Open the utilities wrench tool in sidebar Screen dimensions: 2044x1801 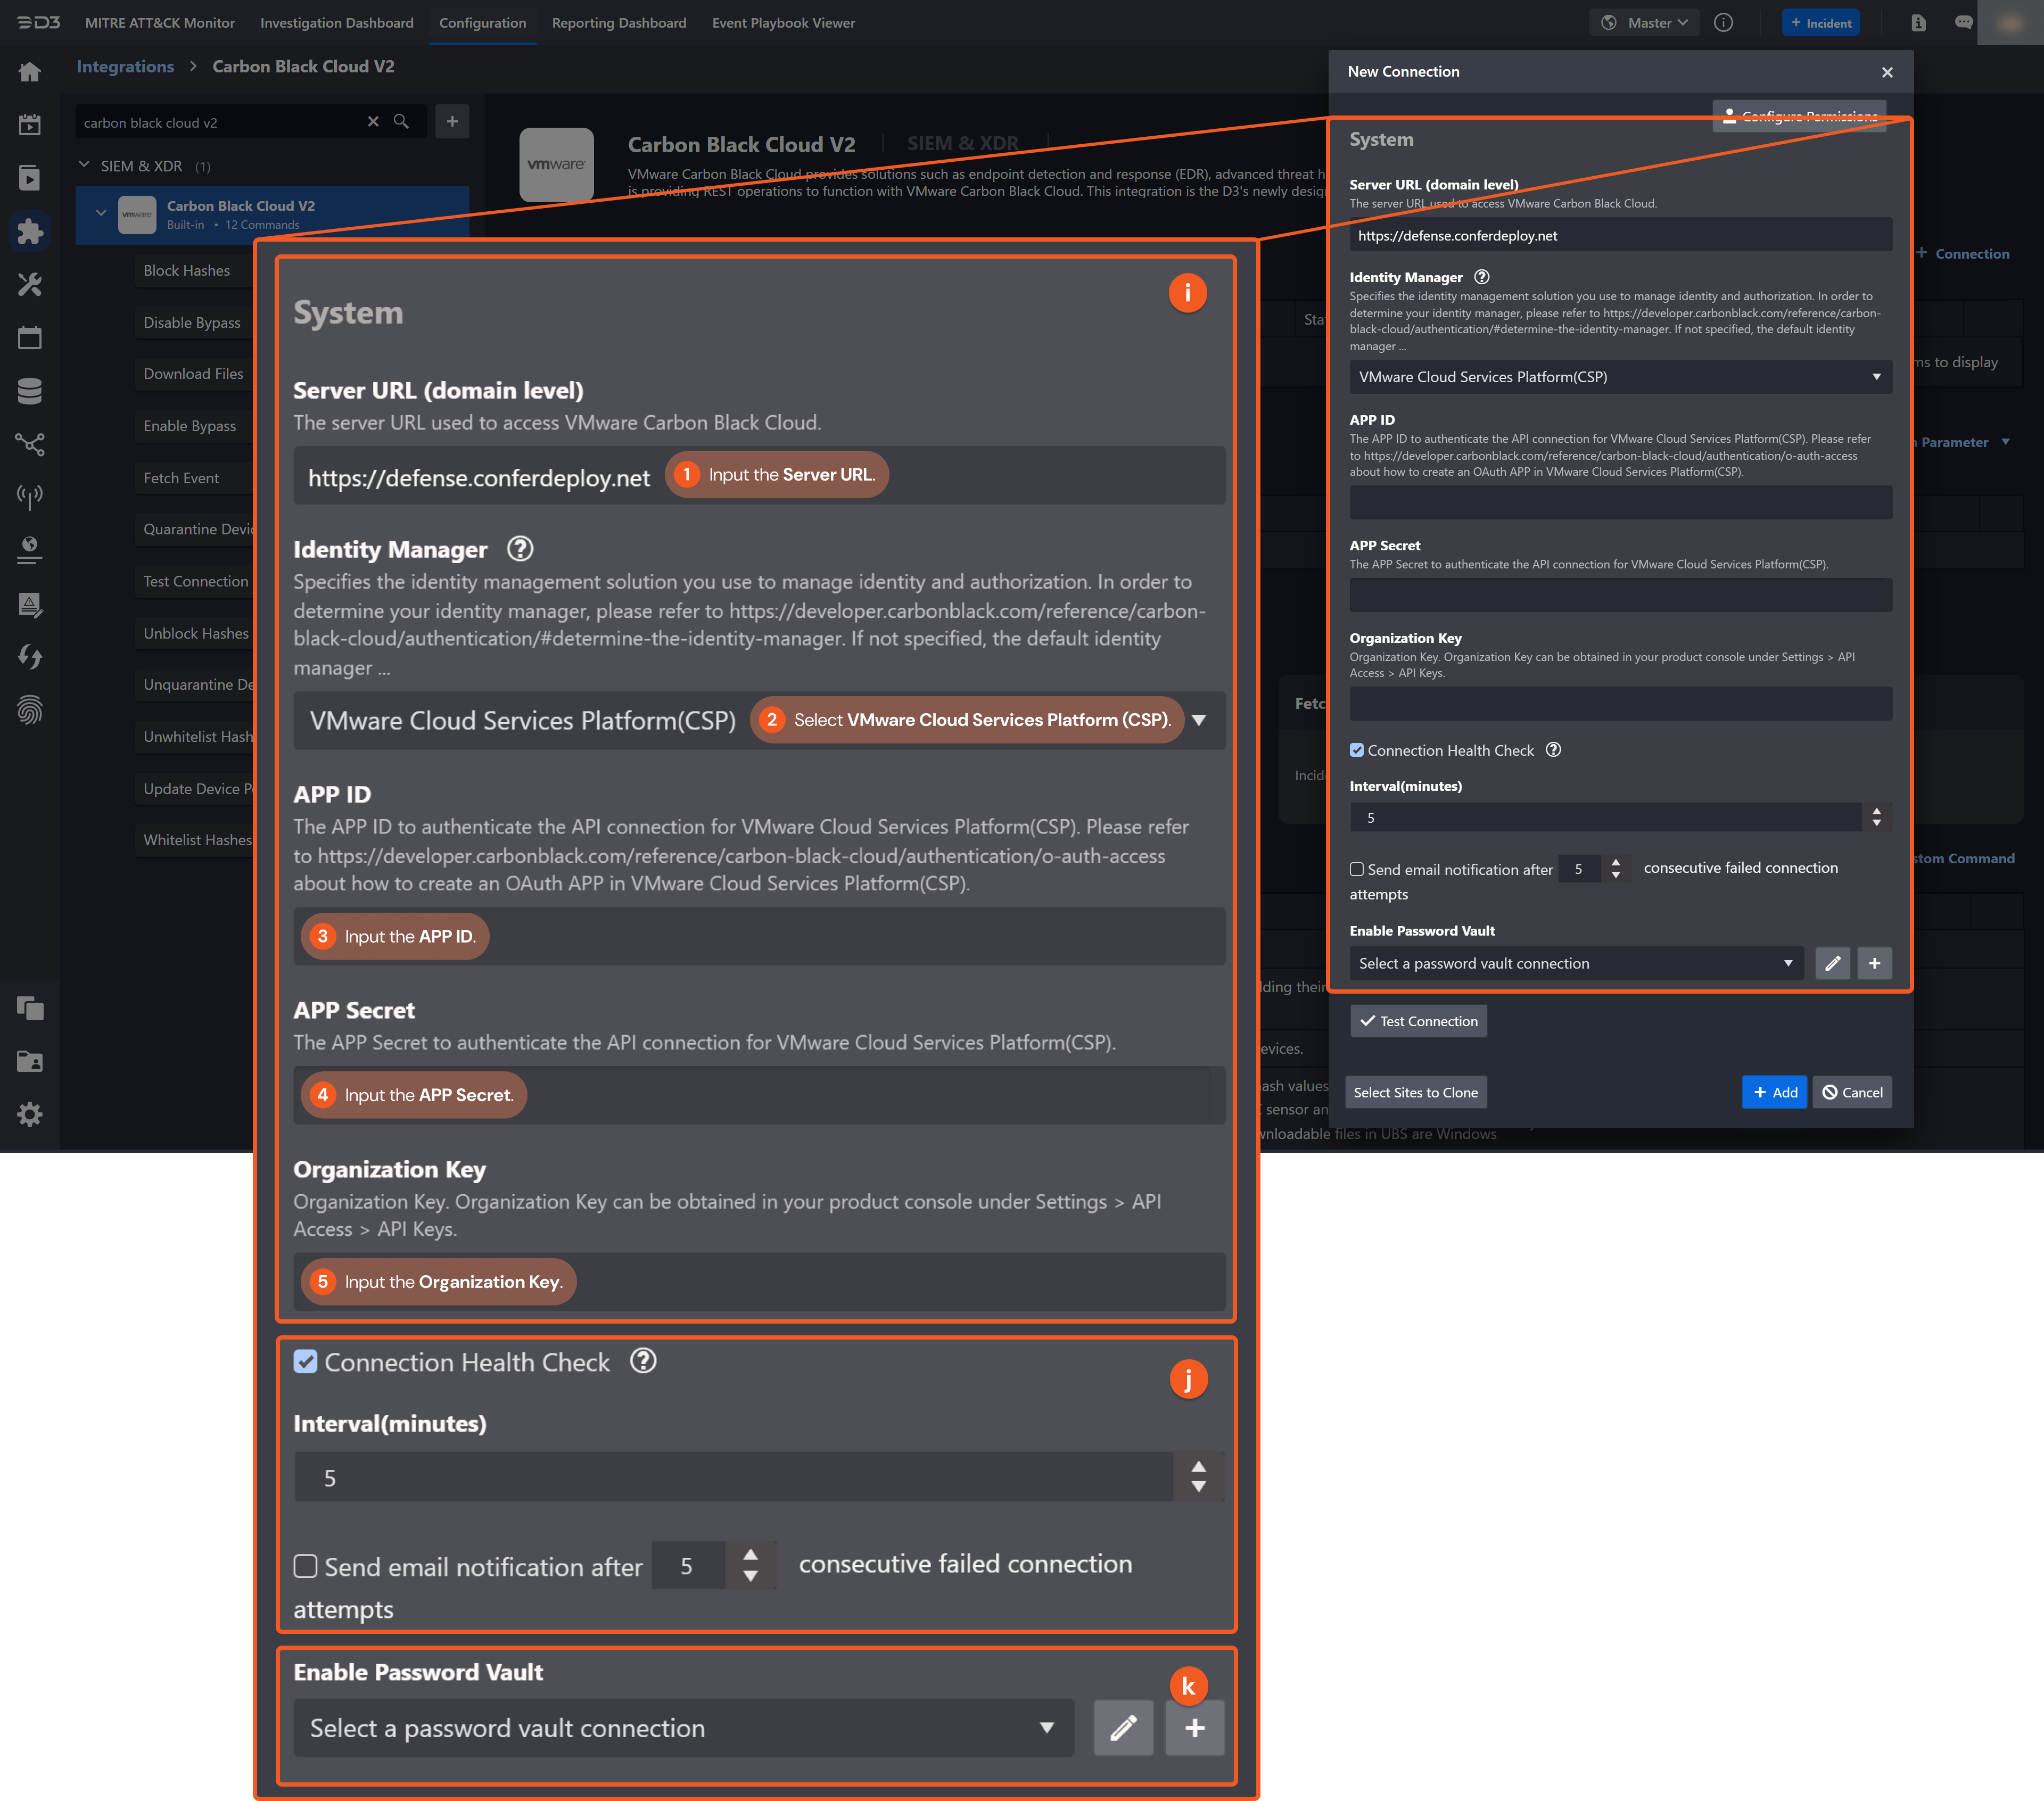coord(30,284)
